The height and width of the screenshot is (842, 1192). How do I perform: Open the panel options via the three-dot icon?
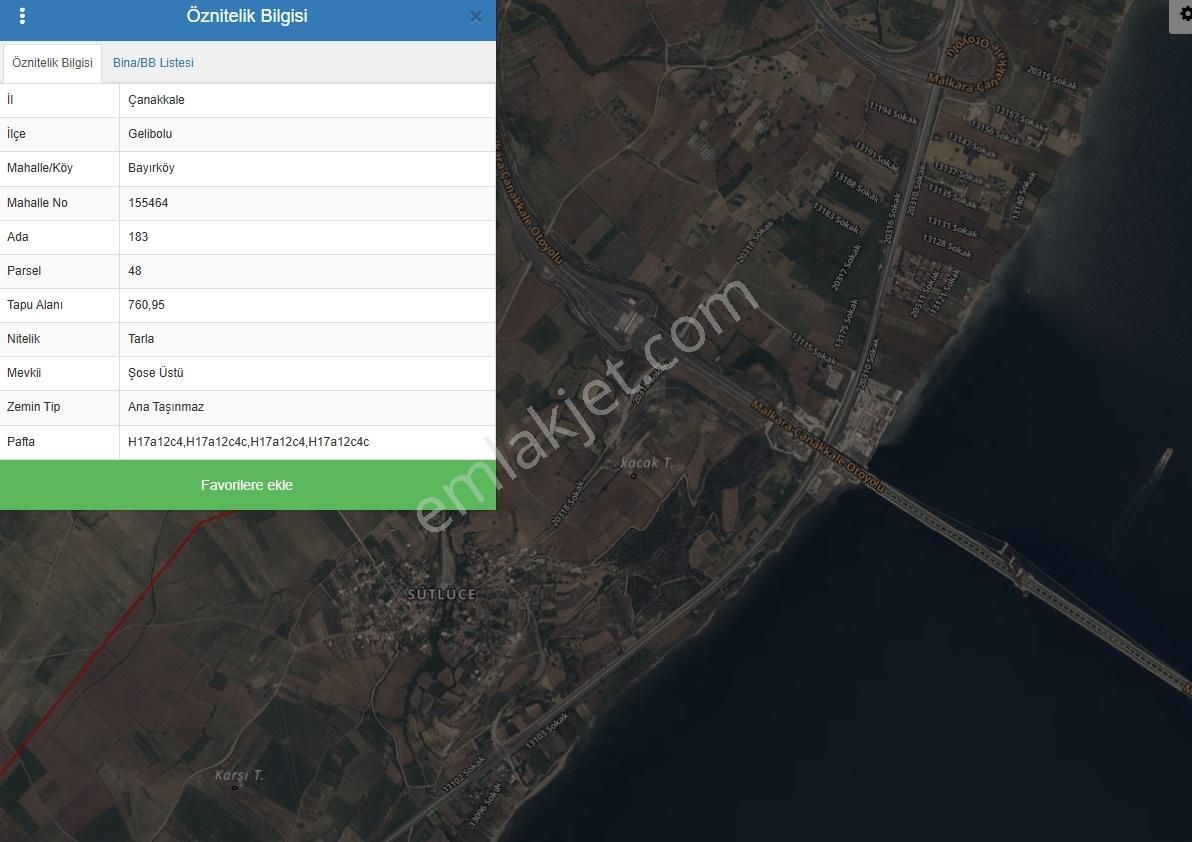pyautogui.click(x=22, y=16)
